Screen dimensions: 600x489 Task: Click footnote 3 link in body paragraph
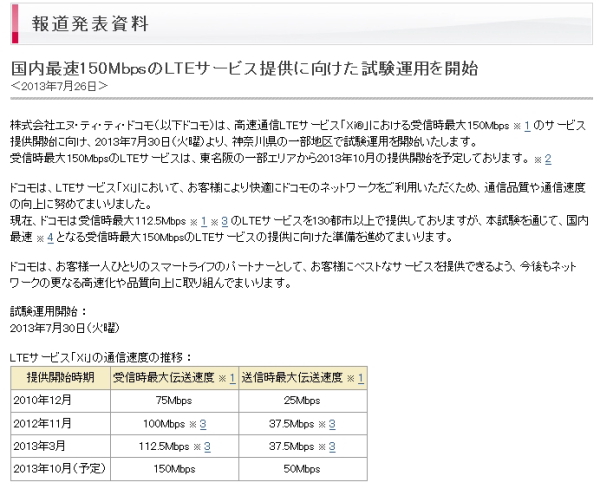click(x=228, y=221)
